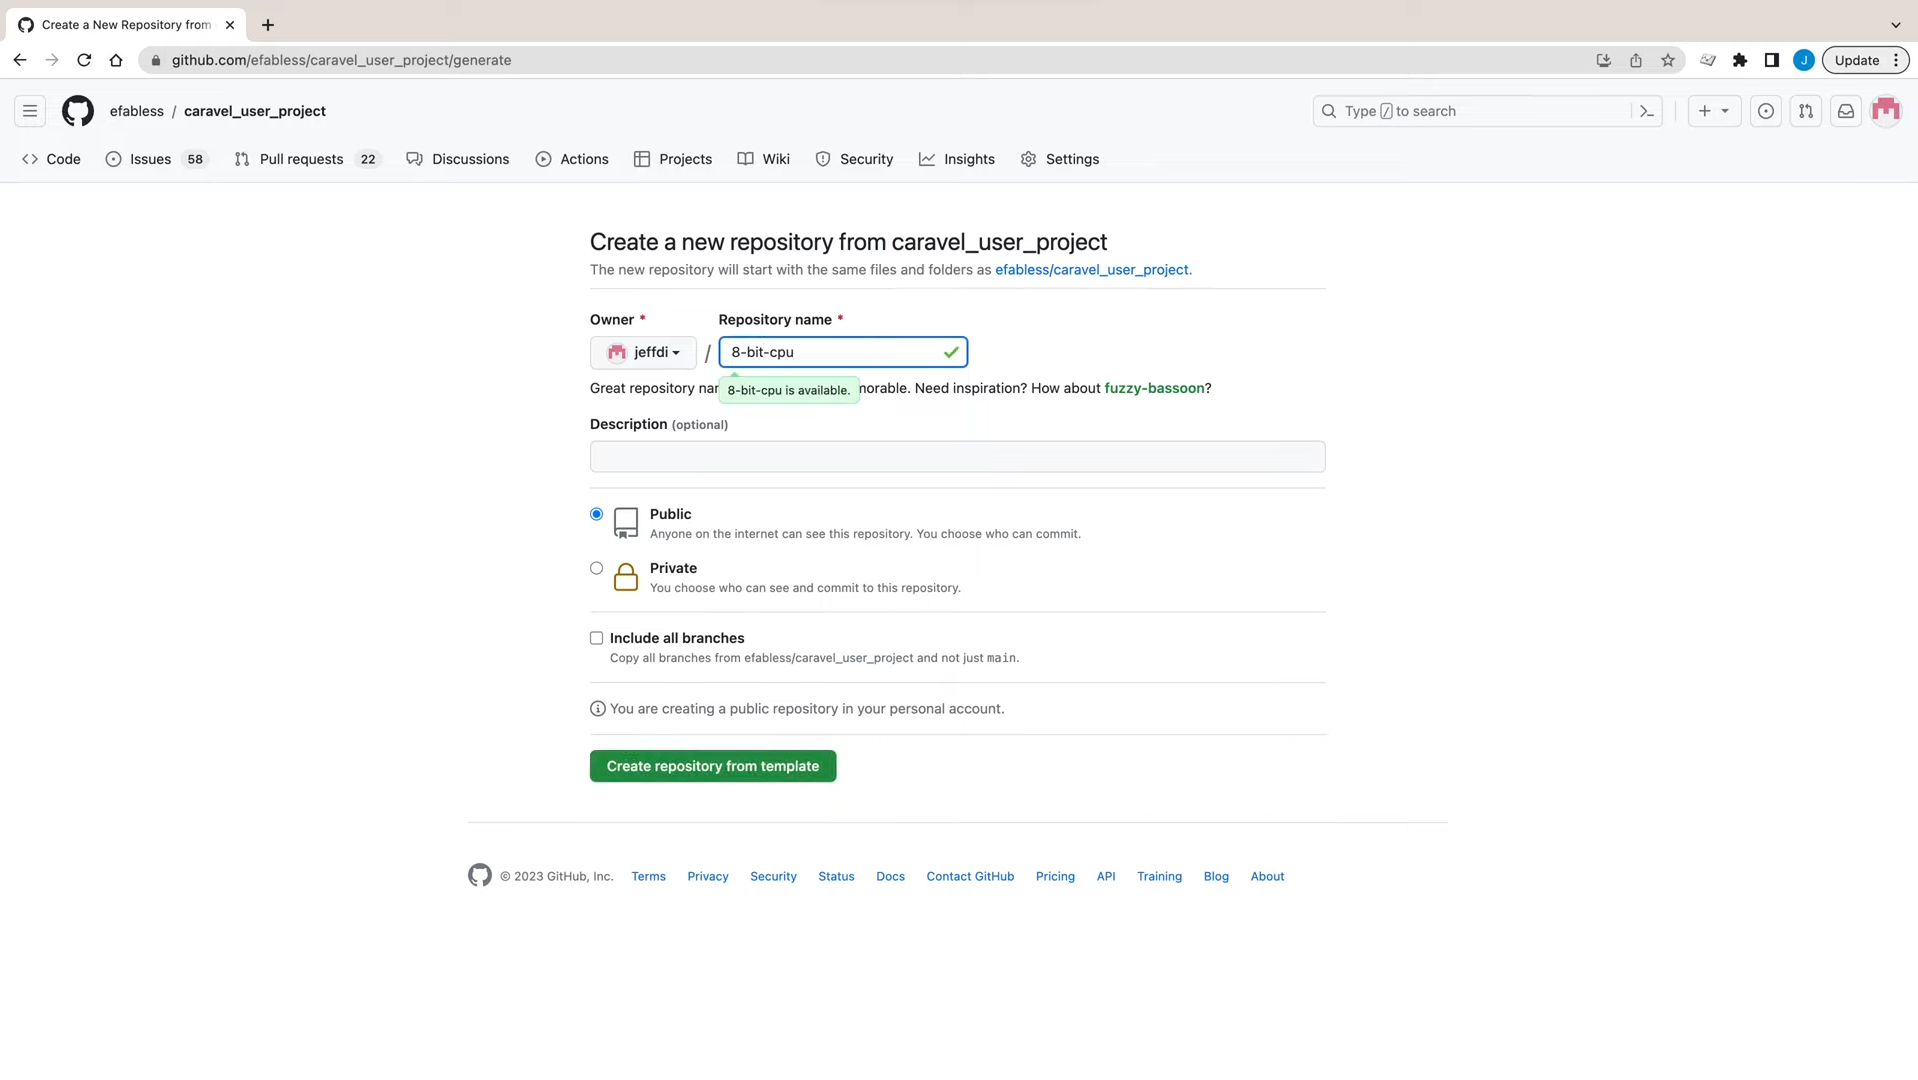1918x1080 pixels.
Task: Open the Privacy footer link
Action: tap(708, 876)
